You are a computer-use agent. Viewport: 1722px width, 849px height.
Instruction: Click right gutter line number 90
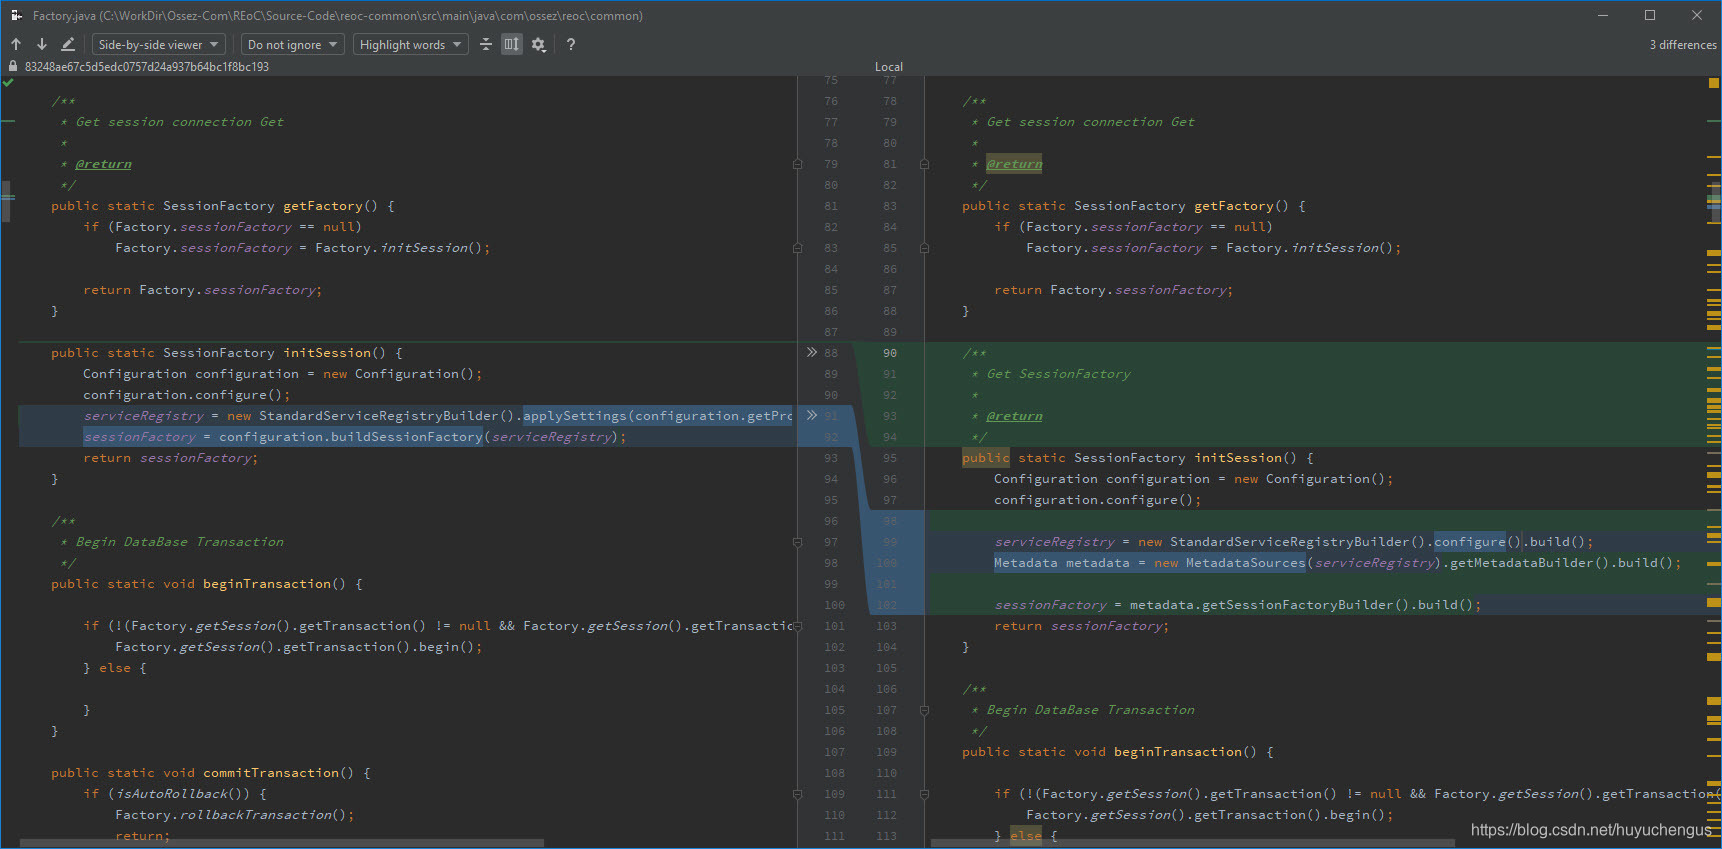[x=890, y=353]
